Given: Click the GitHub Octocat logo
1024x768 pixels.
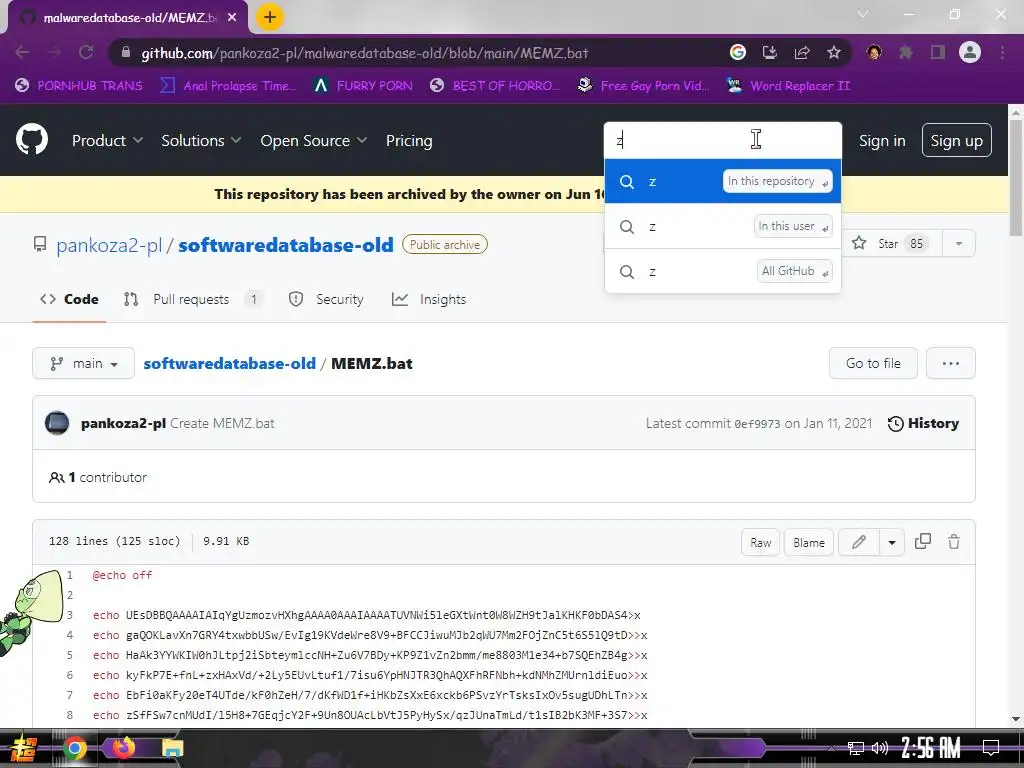Looking at the screenshot, I should point(31,140).
